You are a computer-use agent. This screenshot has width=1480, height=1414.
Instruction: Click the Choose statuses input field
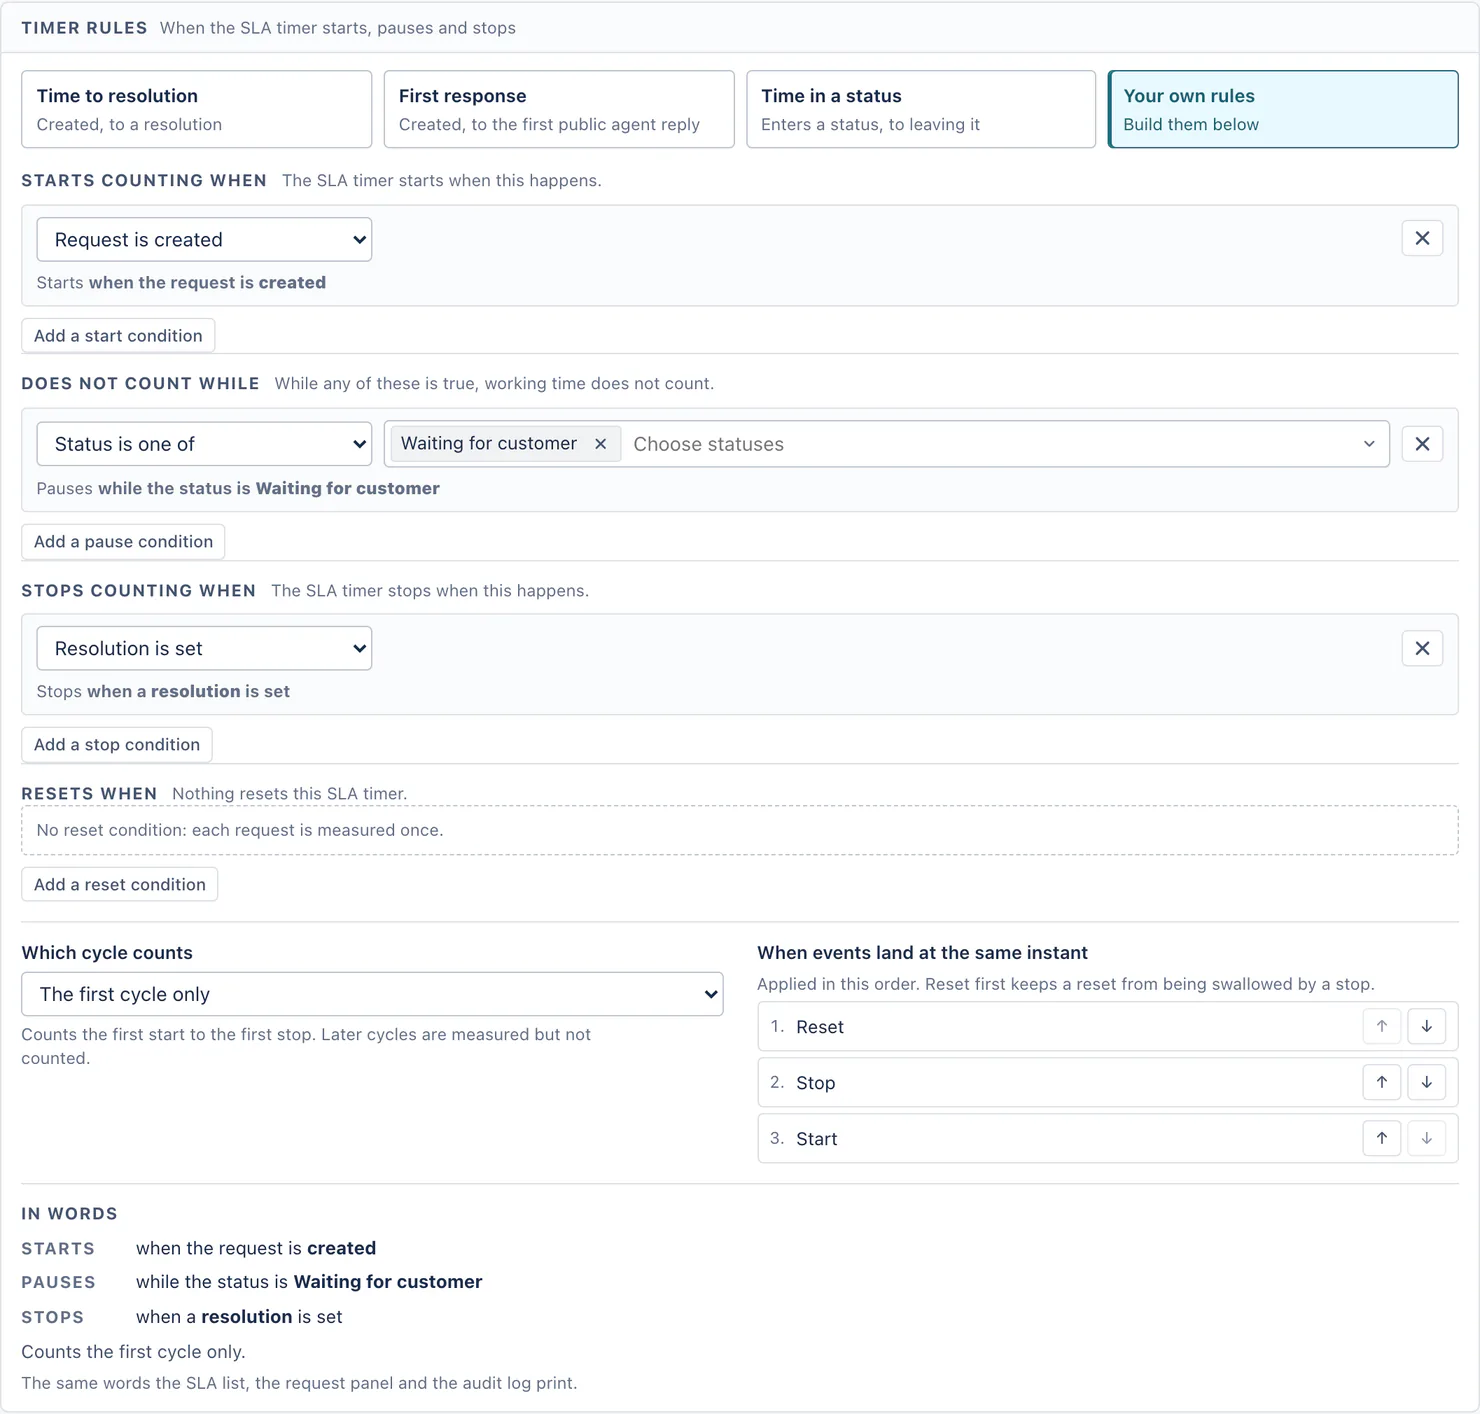pyautogui.click(x=990, y=444)
